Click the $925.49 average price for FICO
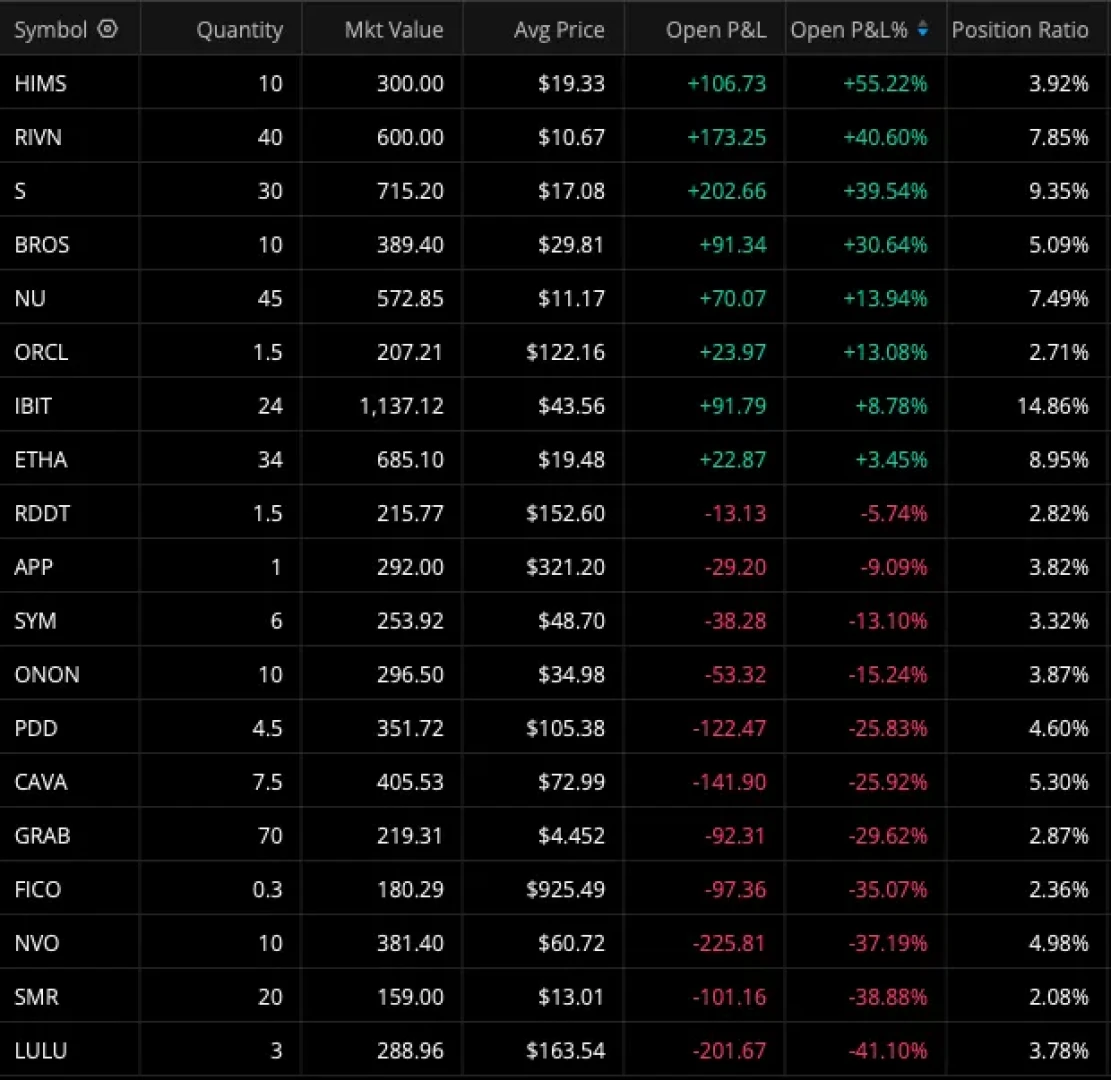This screenshot has height=1080, width=1111. click(x=565, y=890)
